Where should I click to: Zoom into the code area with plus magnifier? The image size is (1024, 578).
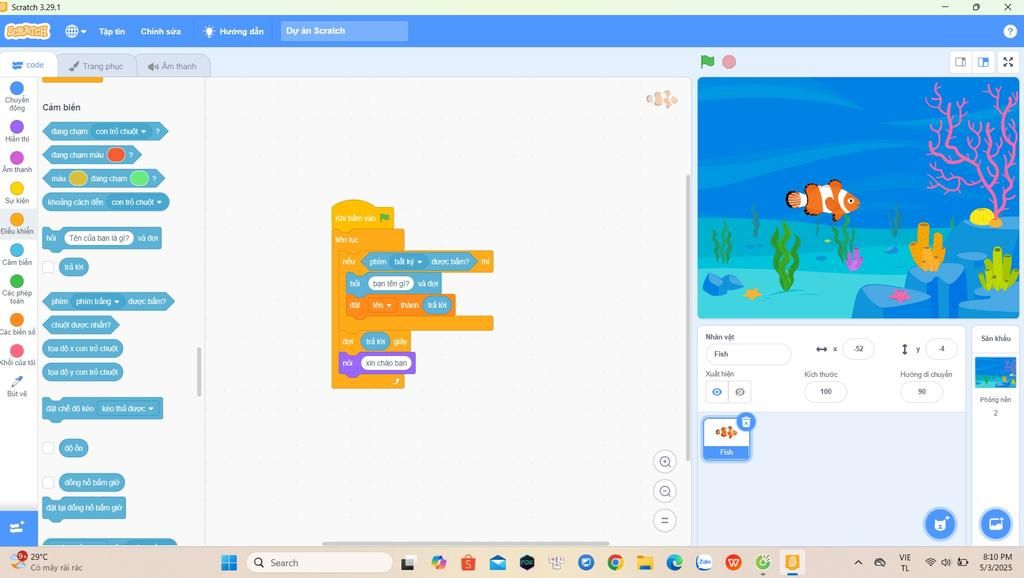[x=665, y=461]
